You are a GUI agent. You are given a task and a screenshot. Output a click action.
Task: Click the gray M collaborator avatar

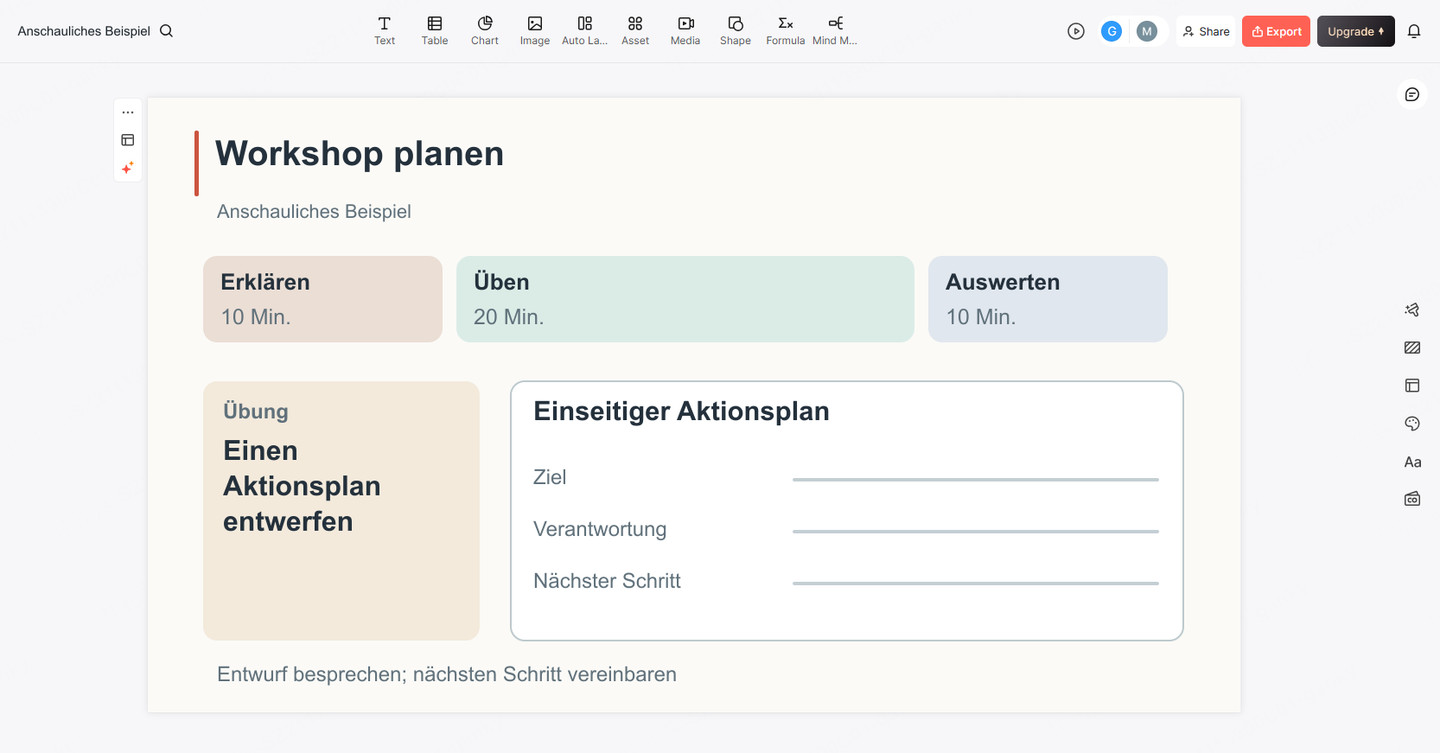coord(1147,31)
